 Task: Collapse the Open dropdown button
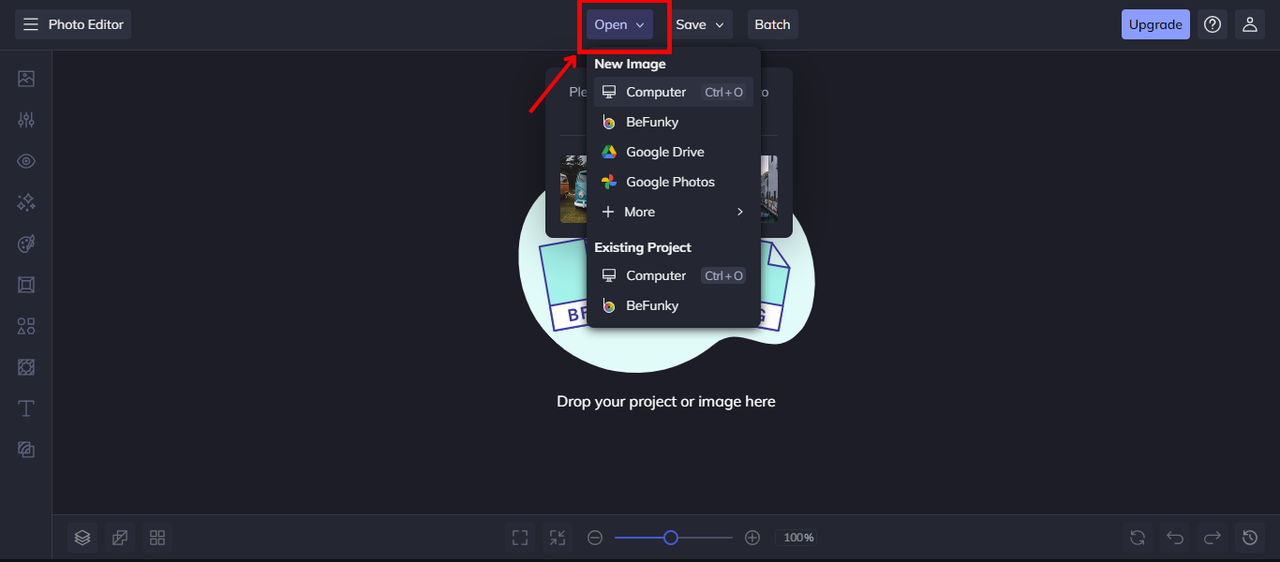pos(620,25)
